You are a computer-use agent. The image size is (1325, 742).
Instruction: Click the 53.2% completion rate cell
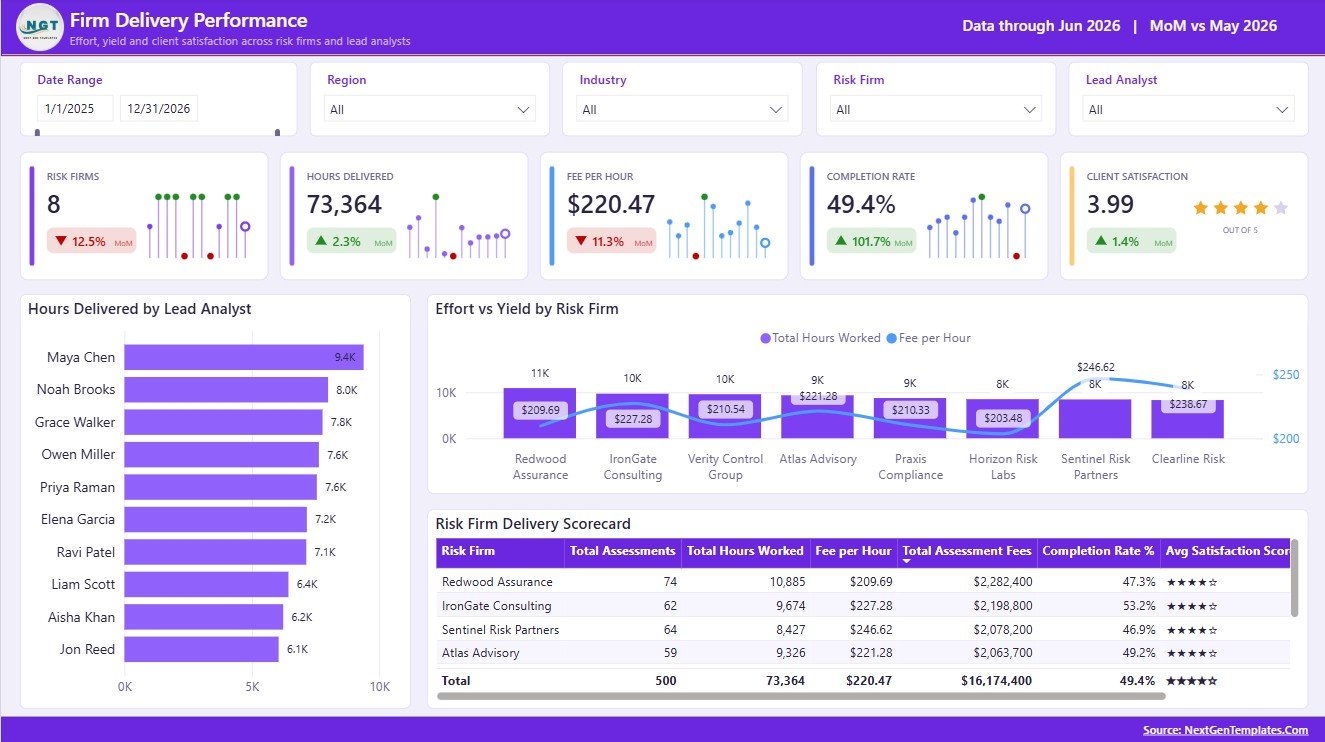[x=1139, y=606]
